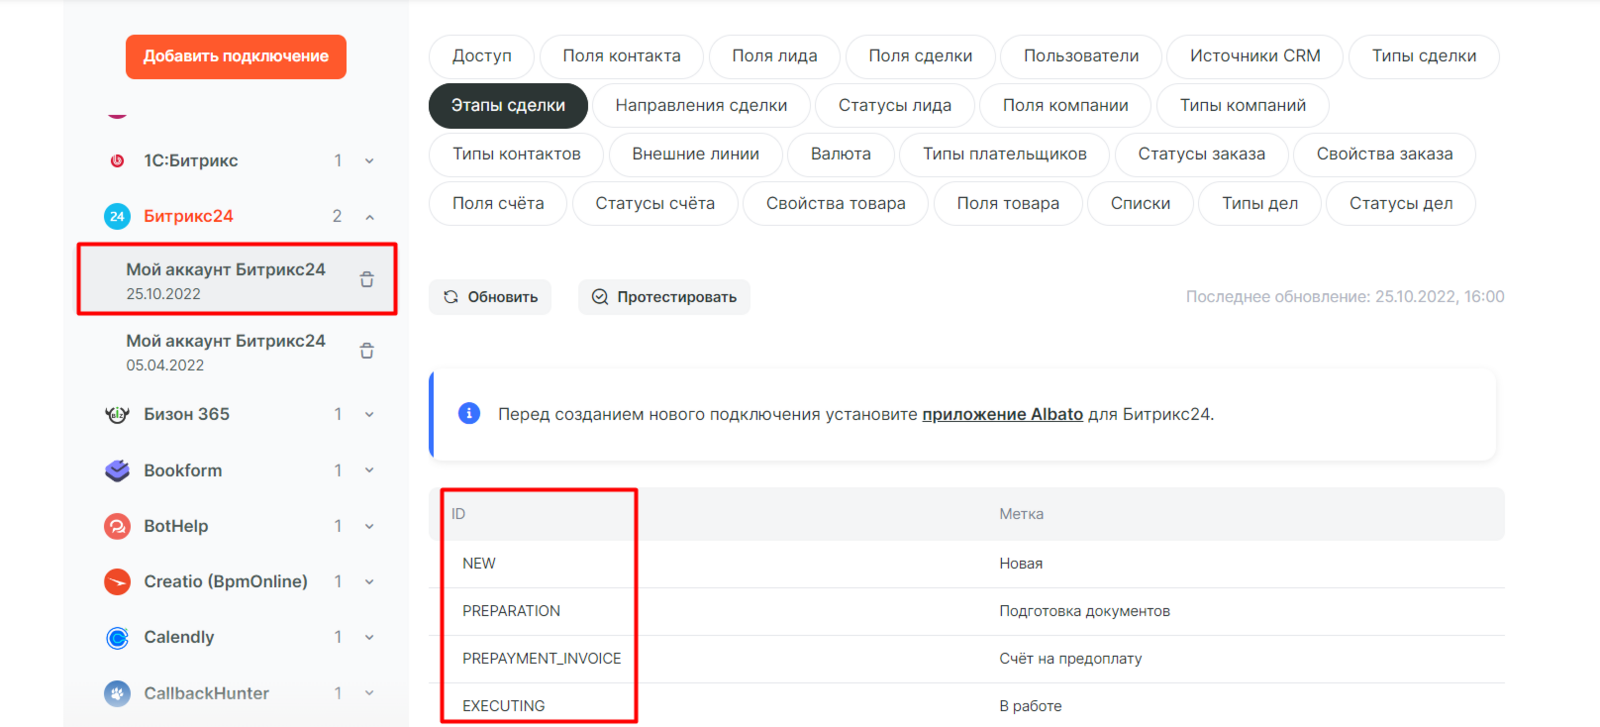The width and height of the screenshot is (1600, 727).
Task: Expand the Bookform connections chevron
Action: (x=369, y=470)
